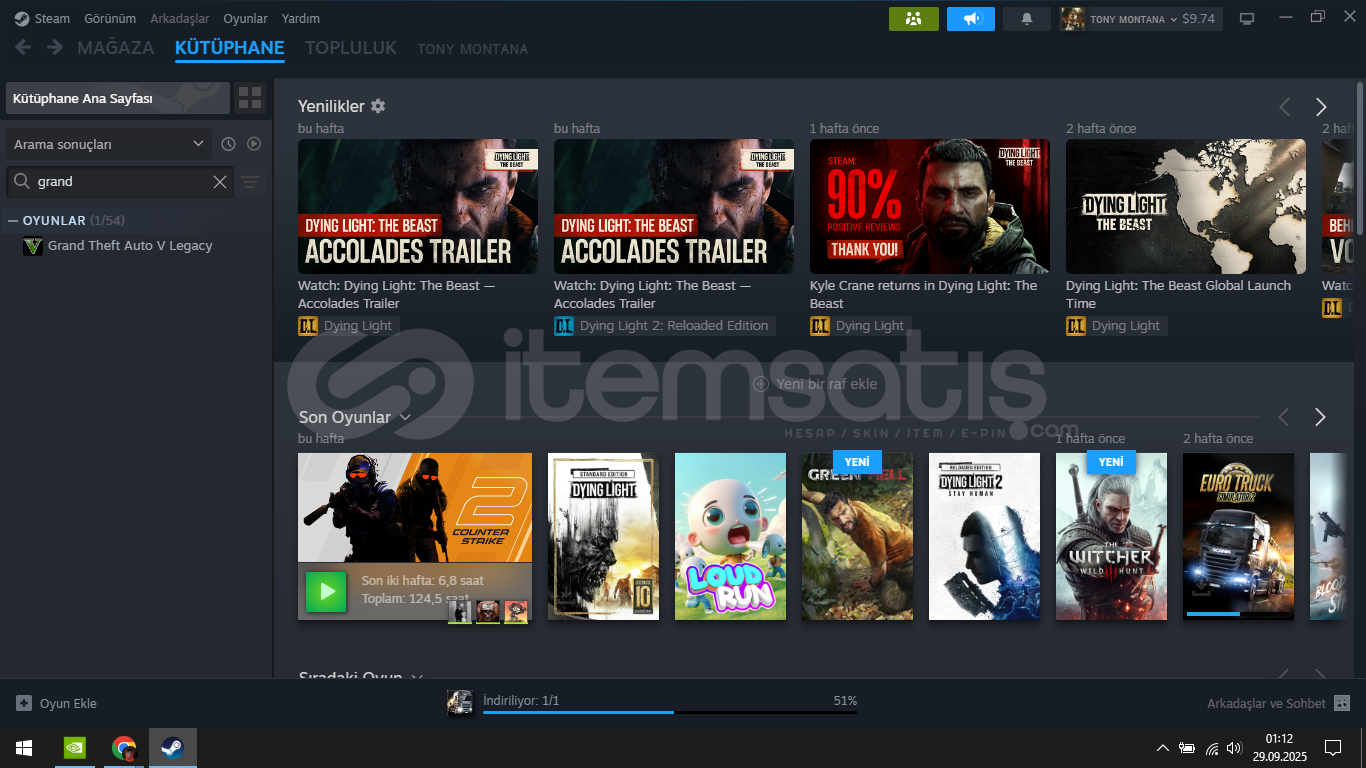Click the Steam logo menu
Viewport: 1366px width, 768px height.
[42, 18]
